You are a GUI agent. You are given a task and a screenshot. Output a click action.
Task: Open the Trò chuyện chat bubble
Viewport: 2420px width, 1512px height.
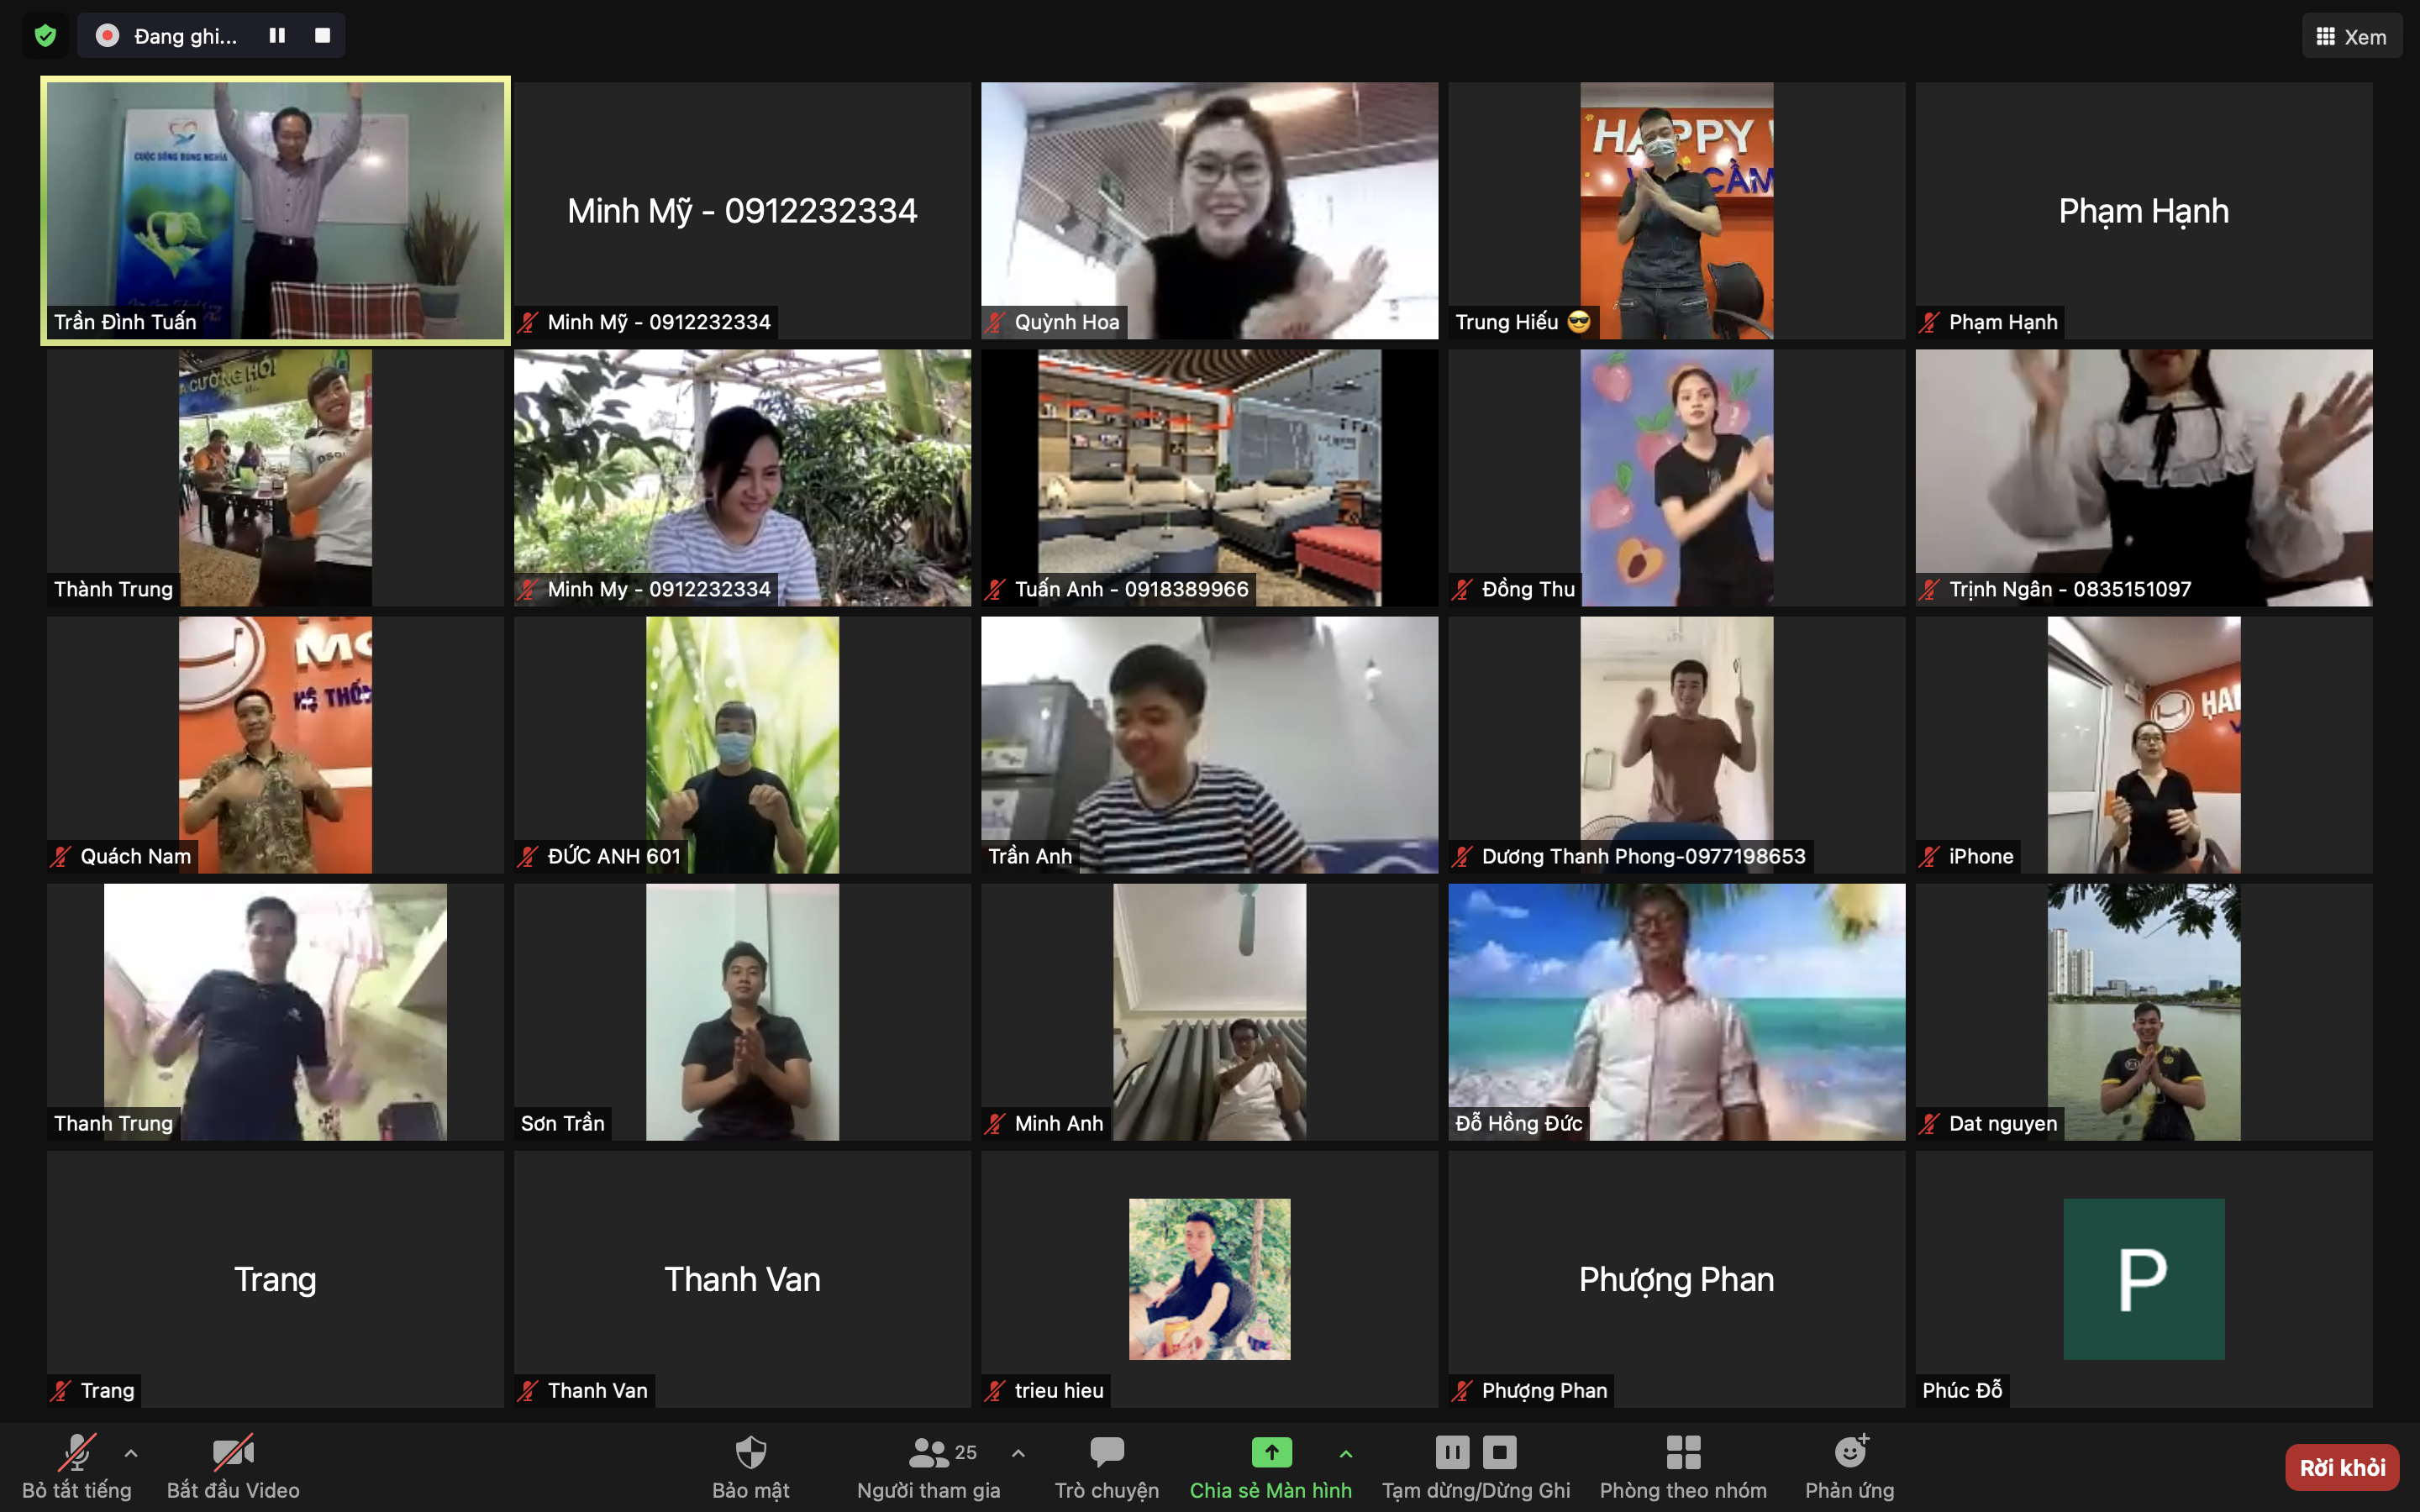click(1106, 1452)
